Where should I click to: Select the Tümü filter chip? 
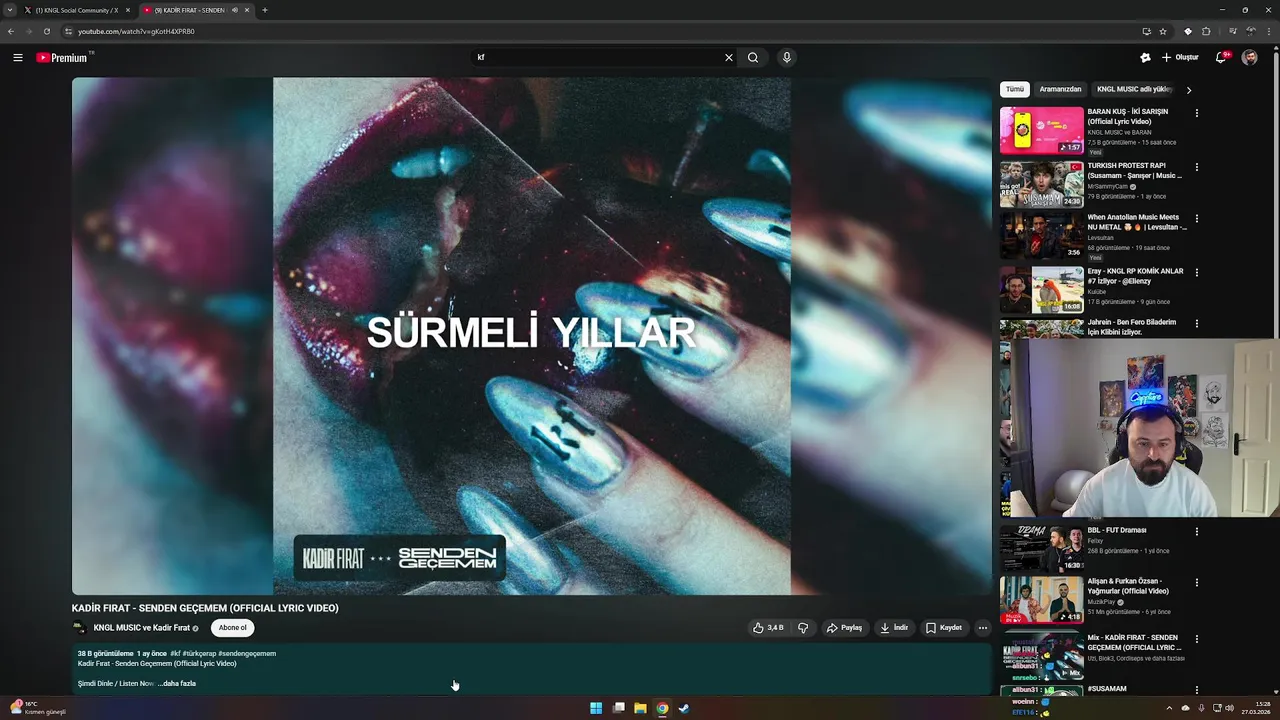pos(1015,89)
